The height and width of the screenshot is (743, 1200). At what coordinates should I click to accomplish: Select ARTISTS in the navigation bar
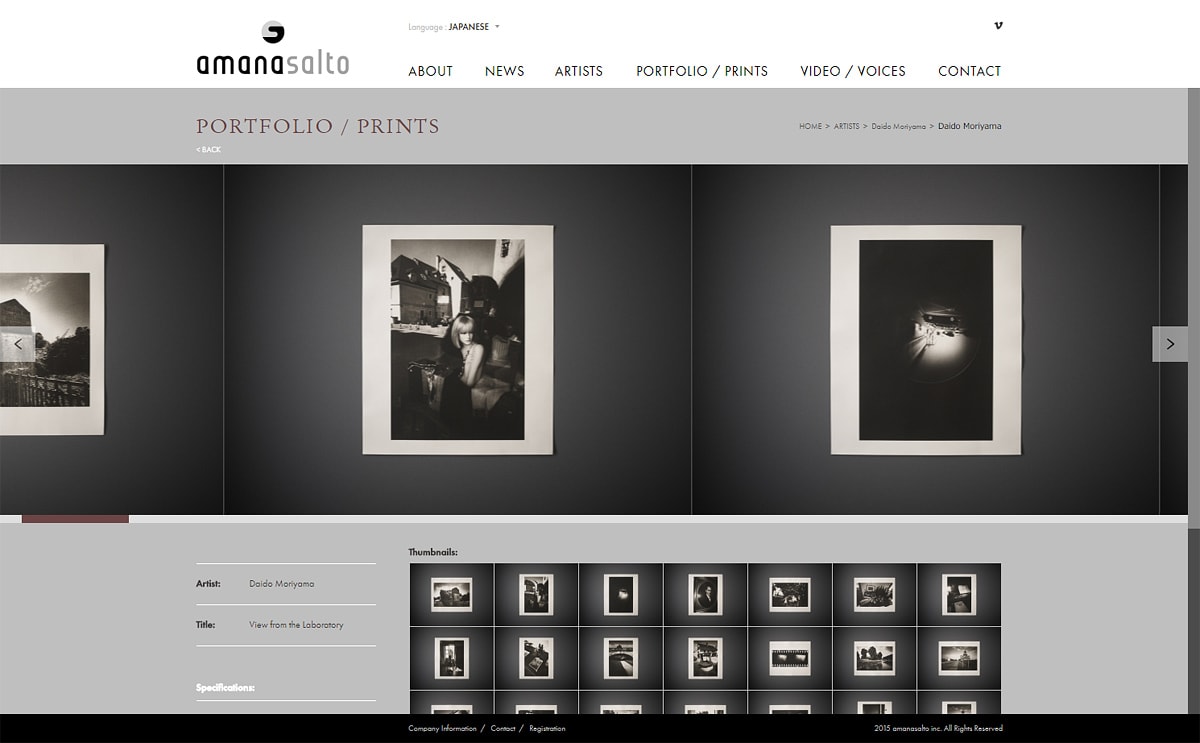(578, 71)
